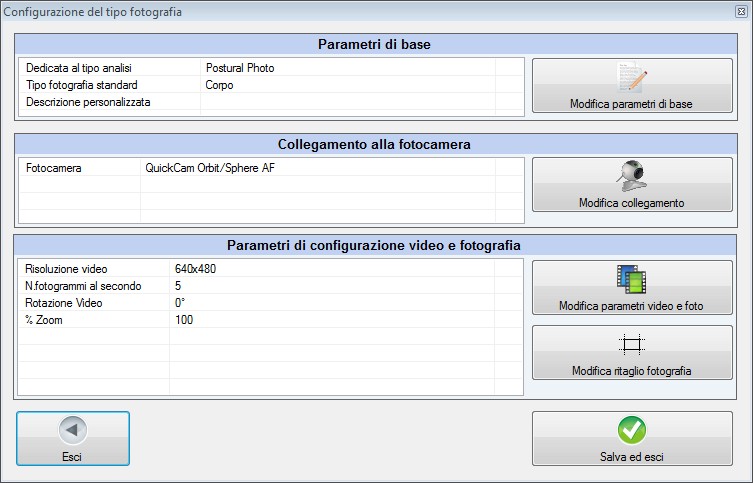Click the window title Configurazione del tipo fotografia
Screen dimensions: 753x483
[x=93, y=12]
